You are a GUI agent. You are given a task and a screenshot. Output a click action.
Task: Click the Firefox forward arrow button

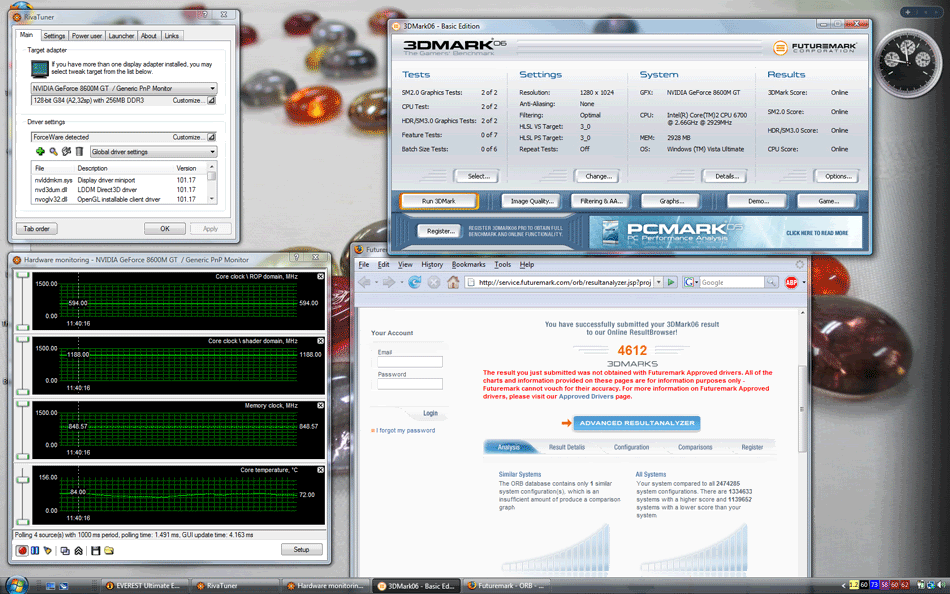tap(389, 282)
